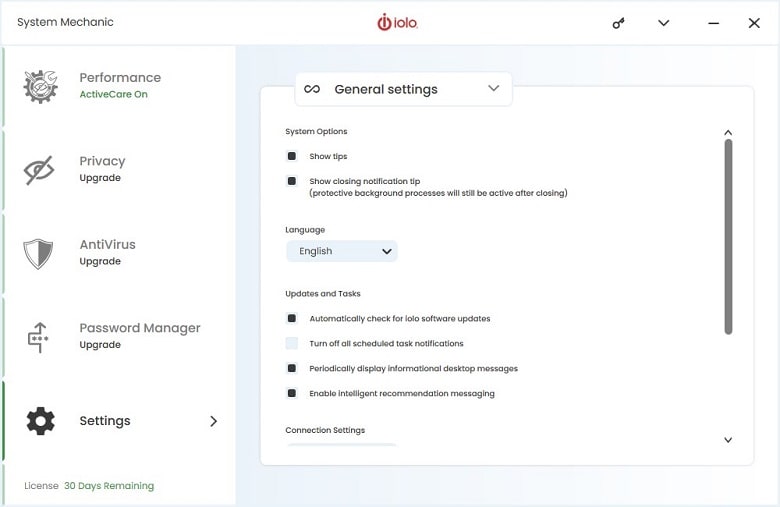Click the scrollbar down arrow

[728, 440]
